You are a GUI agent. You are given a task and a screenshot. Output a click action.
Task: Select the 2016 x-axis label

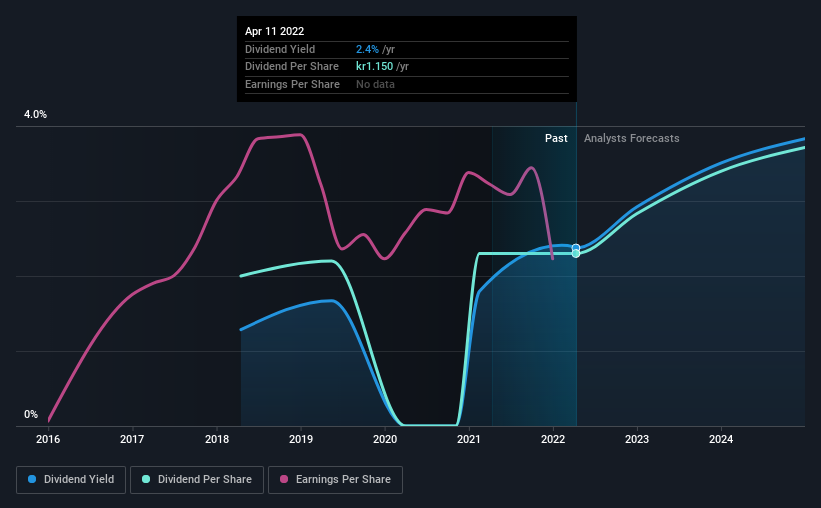coord(48,439)
